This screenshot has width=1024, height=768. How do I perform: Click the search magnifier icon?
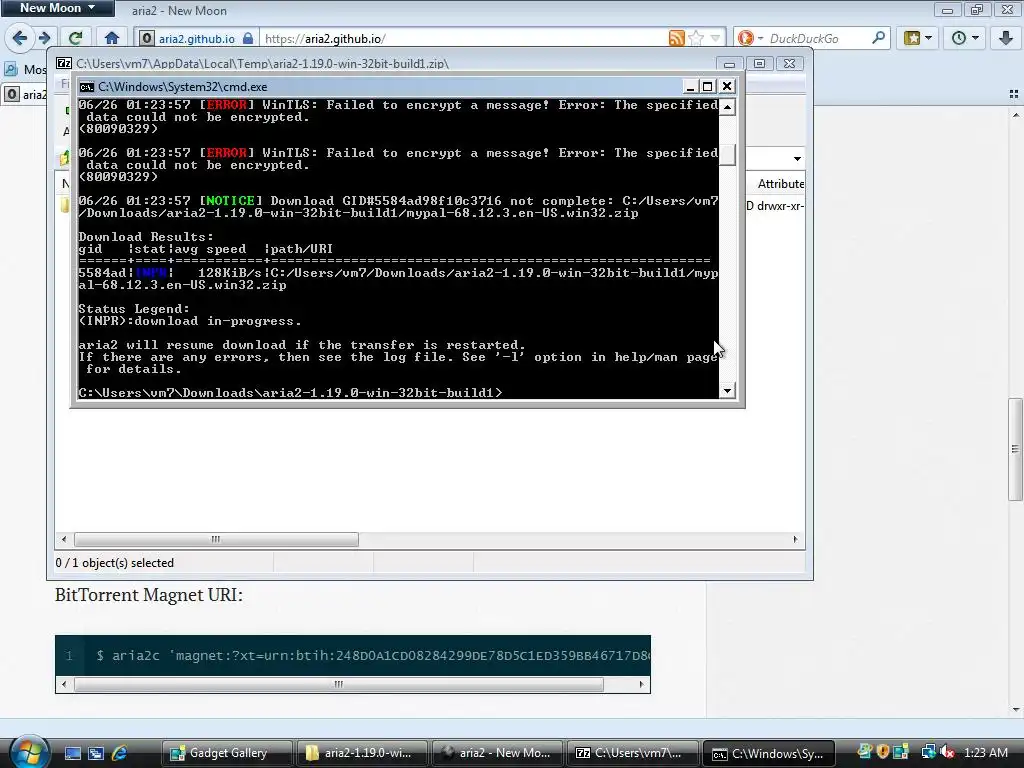coord(878,38)
